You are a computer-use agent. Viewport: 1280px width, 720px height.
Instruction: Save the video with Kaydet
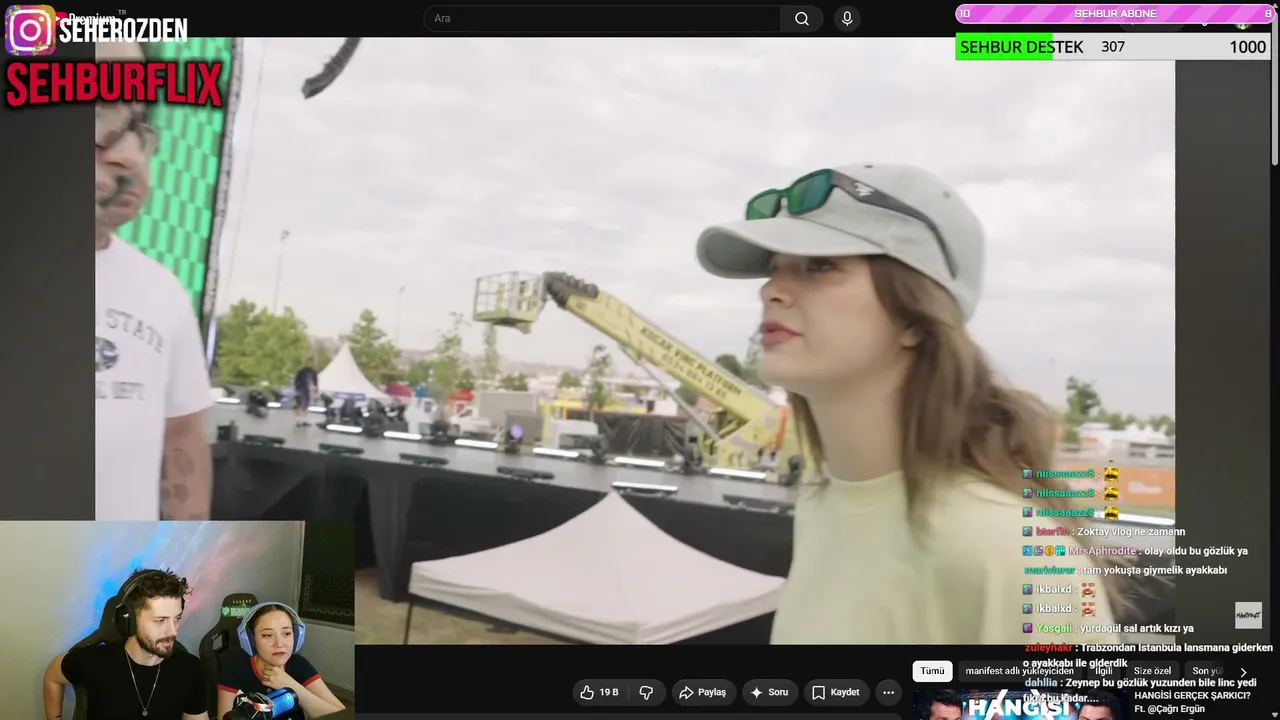click(x=836, y=692)
